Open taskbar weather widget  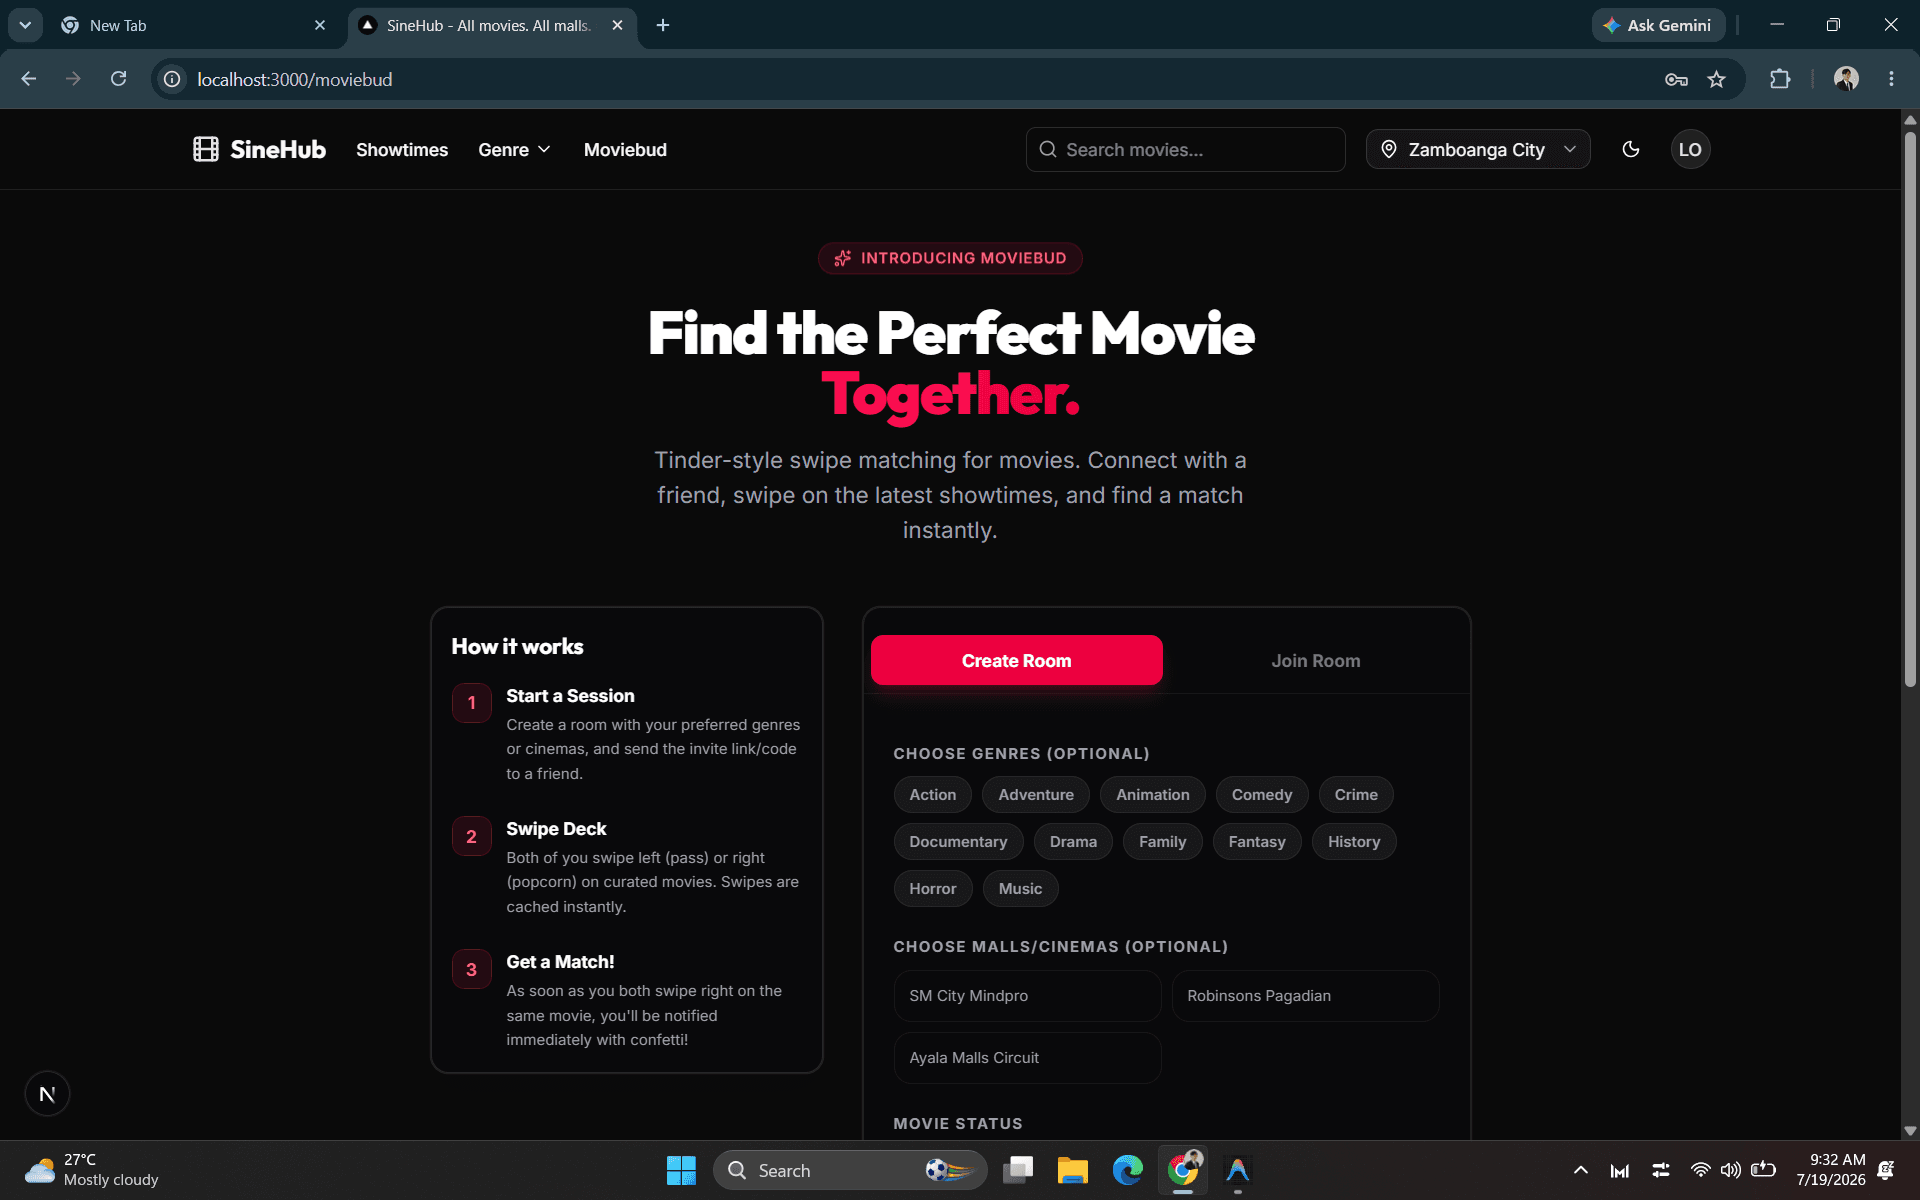coord(92,1170)
